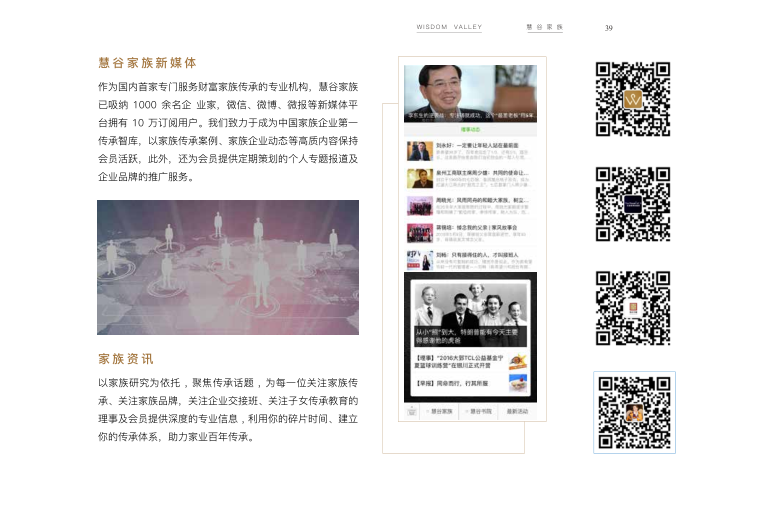
Task: Click the world map silhouettes image
Action: 228,267
